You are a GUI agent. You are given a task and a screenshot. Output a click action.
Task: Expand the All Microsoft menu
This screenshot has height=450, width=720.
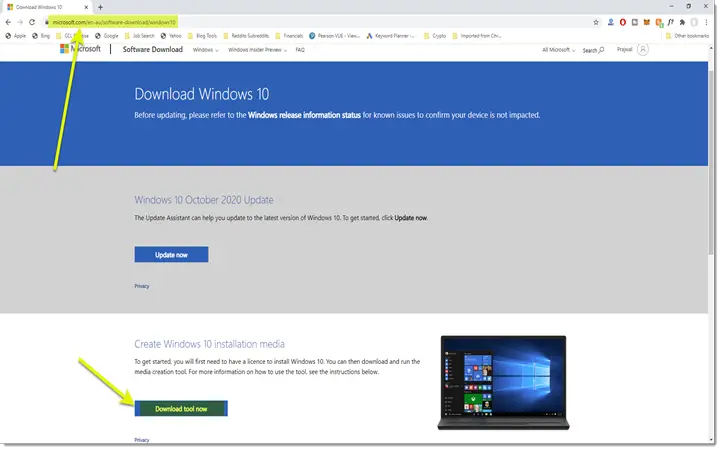tap(558, 50)
